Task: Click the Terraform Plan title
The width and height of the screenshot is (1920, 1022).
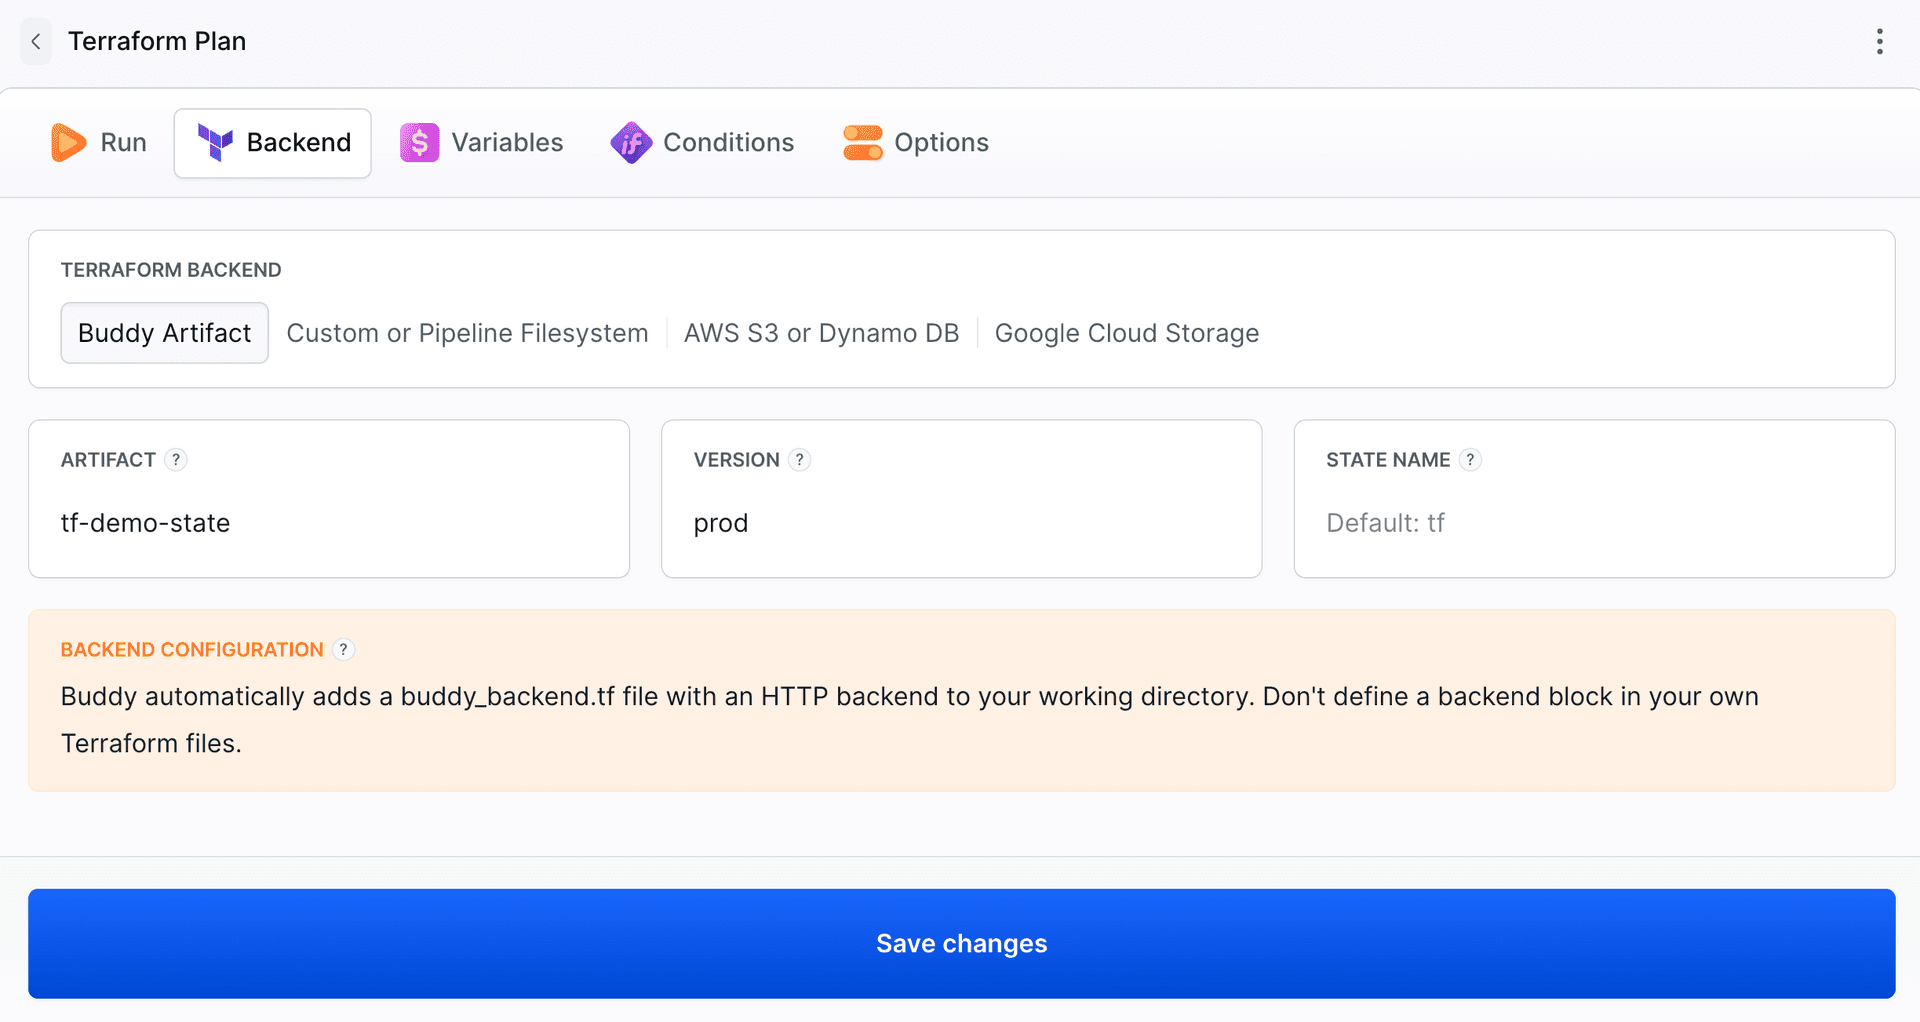Action: click(157, 41)
